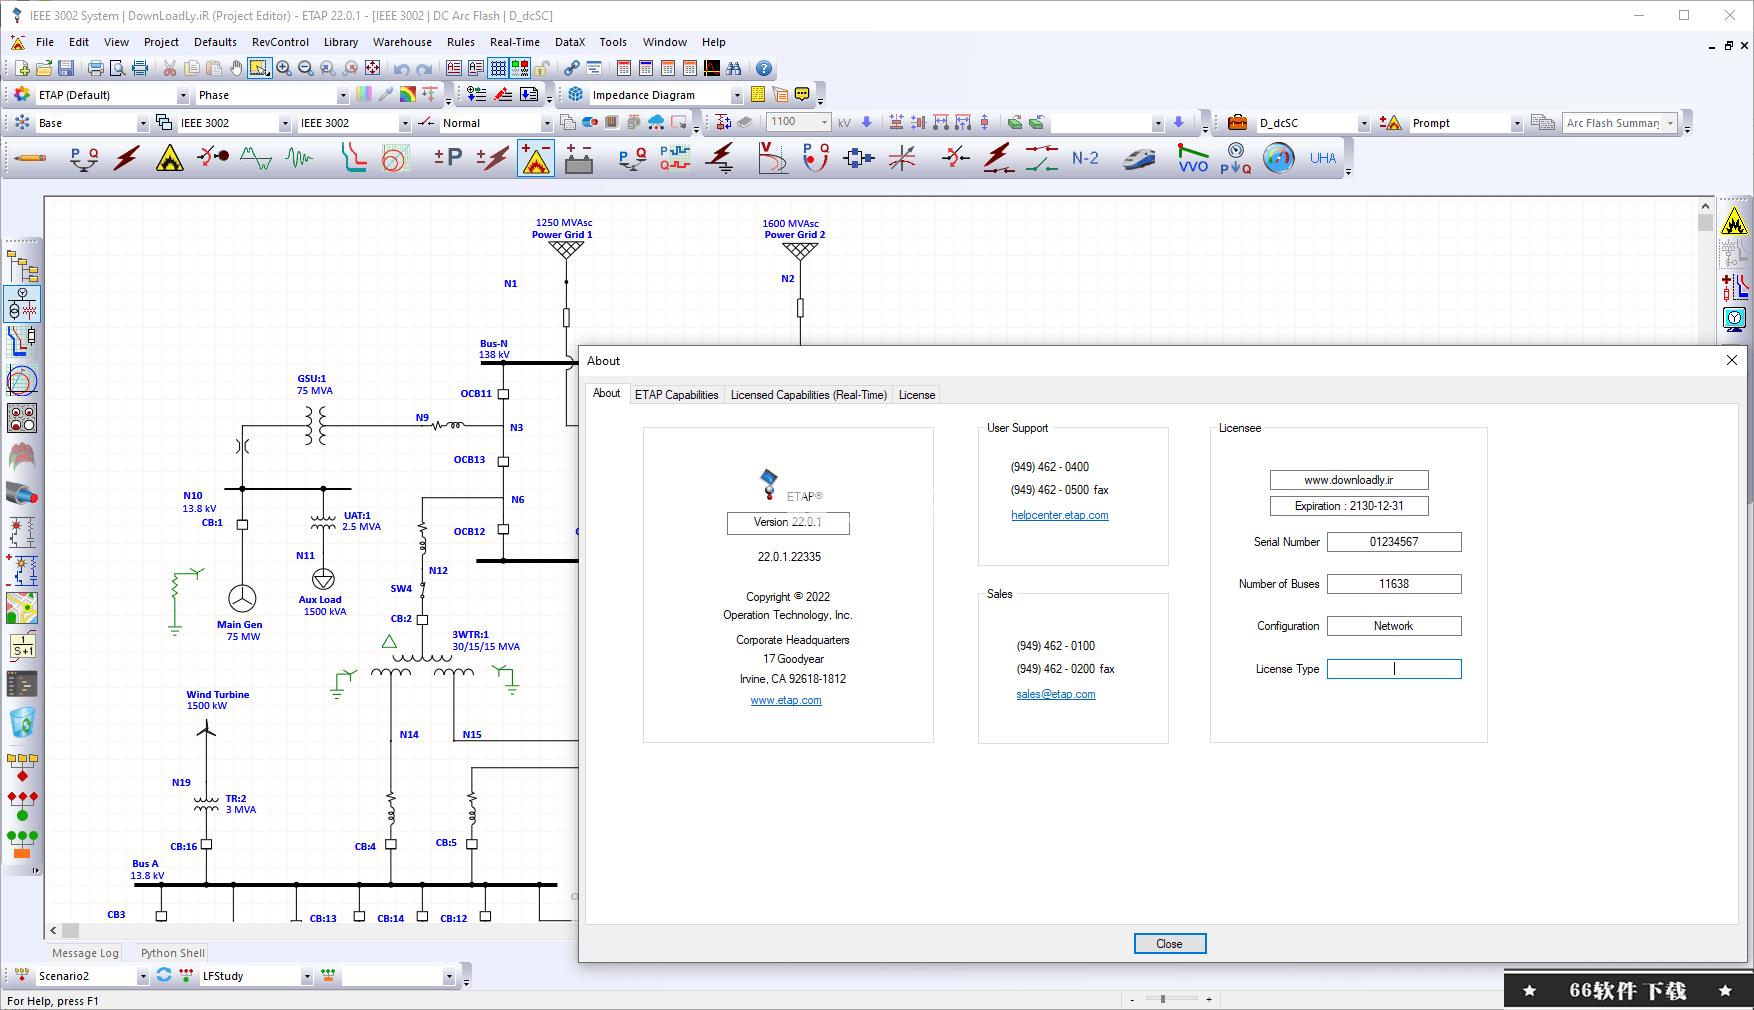The width and height of the screenshot is (1754, 1010).
Task: Close the About dialog with Close button
Action: pos(1169,944)
